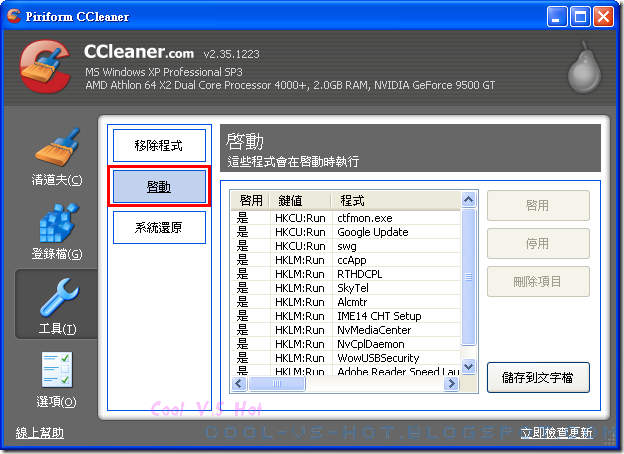This screenshot has width=624, height=454.
Task: Select the Google Update startup entry
Action: (x=345, y=232)
